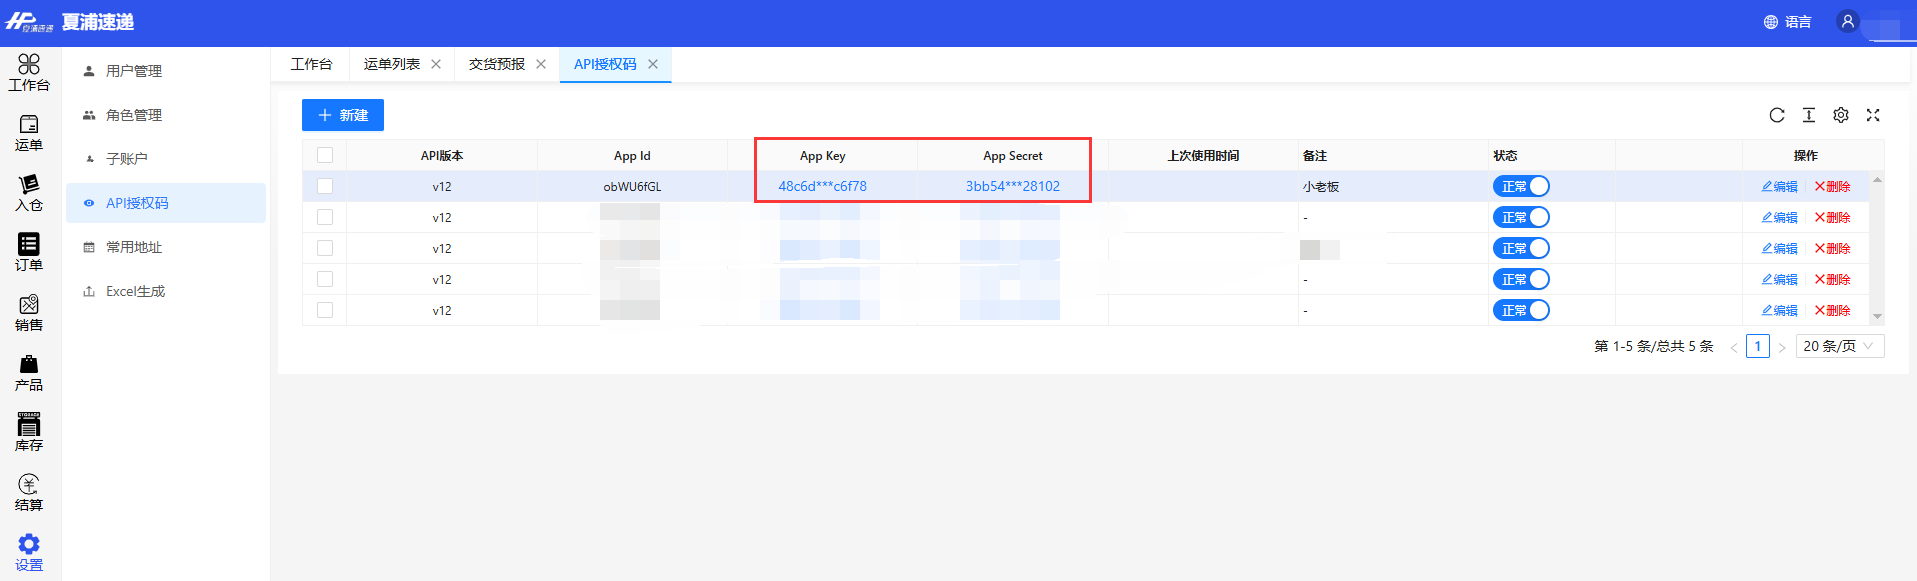This screenshot has width=1917, height=581.
Task: Toggle fullscreen with the expand icon
Action: coord(1873,115)
